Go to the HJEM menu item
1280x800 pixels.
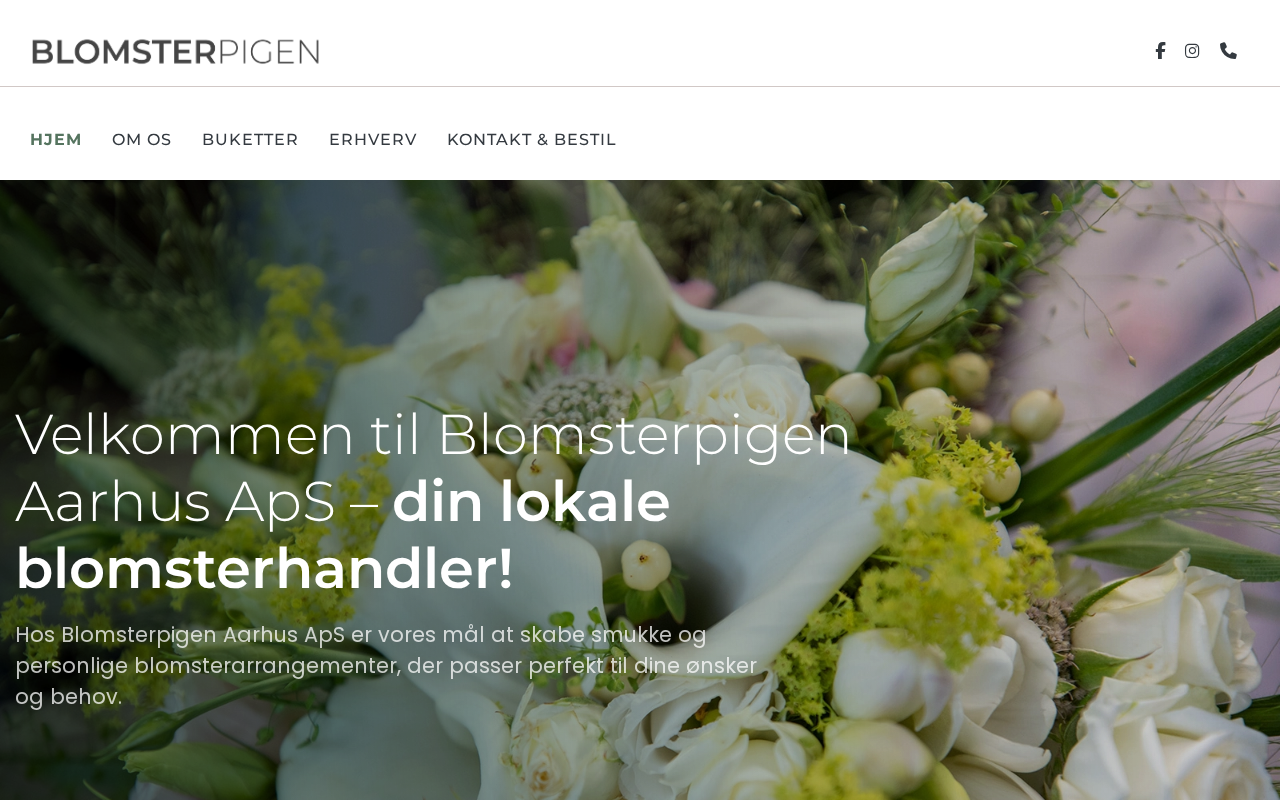56,140
